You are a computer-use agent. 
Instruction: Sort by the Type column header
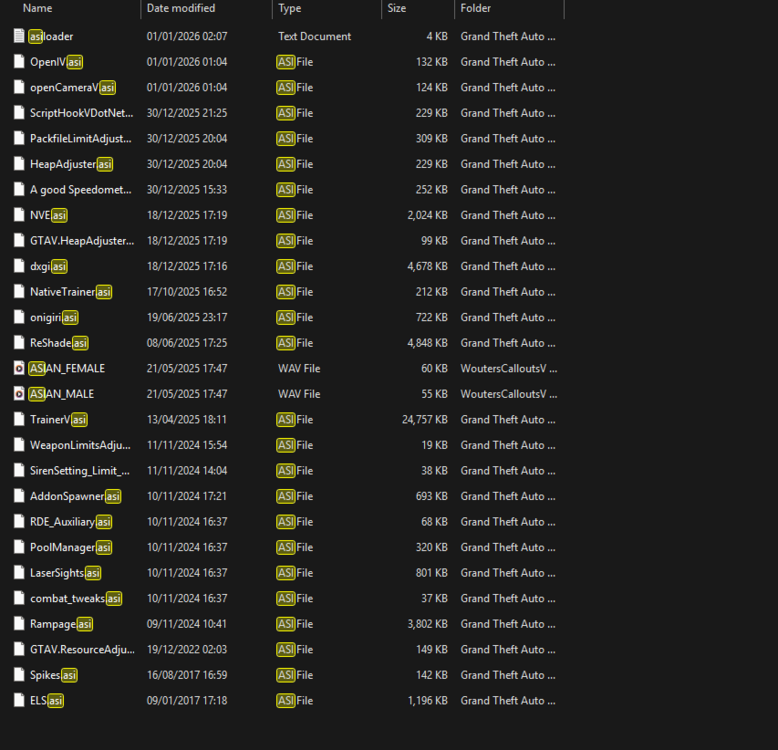pos(289,8)
